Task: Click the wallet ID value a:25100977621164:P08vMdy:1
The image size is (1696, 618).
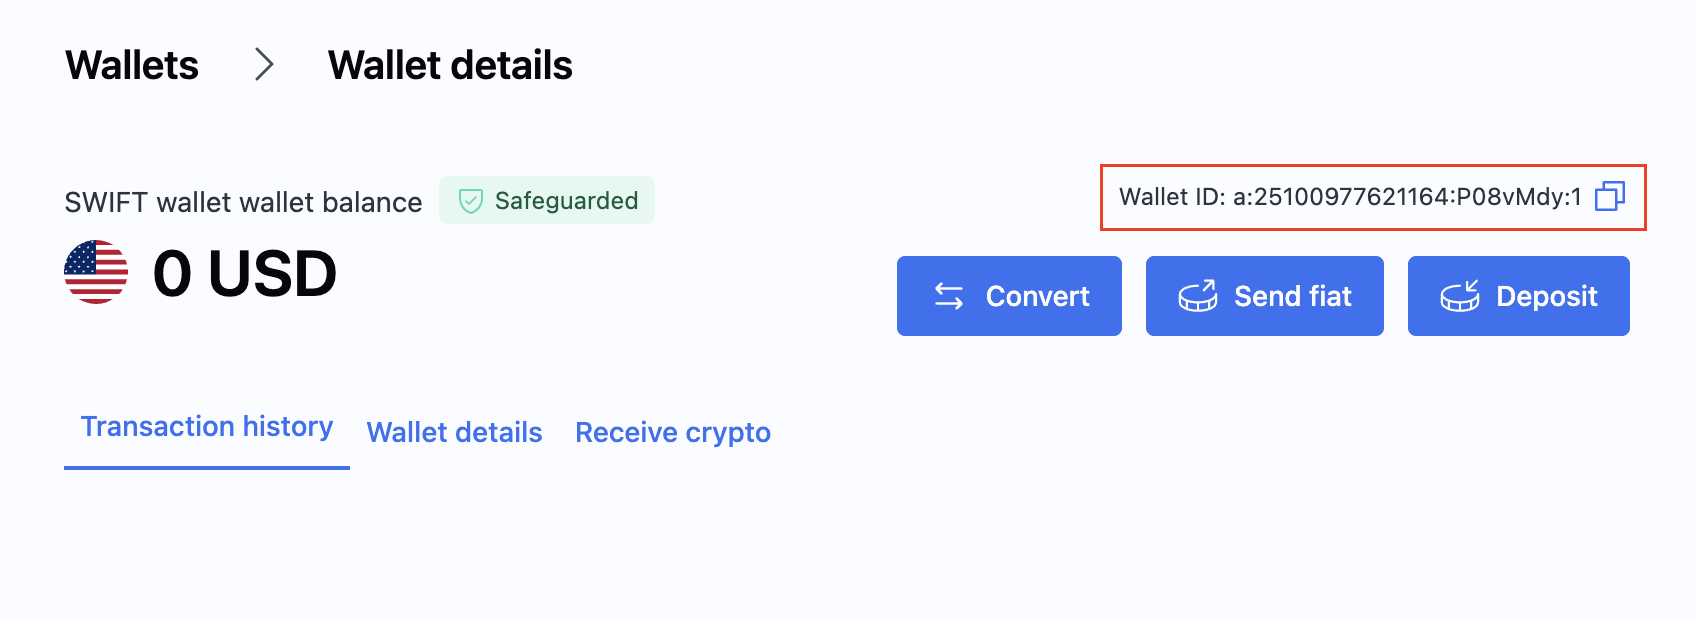Action: click(x=1407, y=197)
